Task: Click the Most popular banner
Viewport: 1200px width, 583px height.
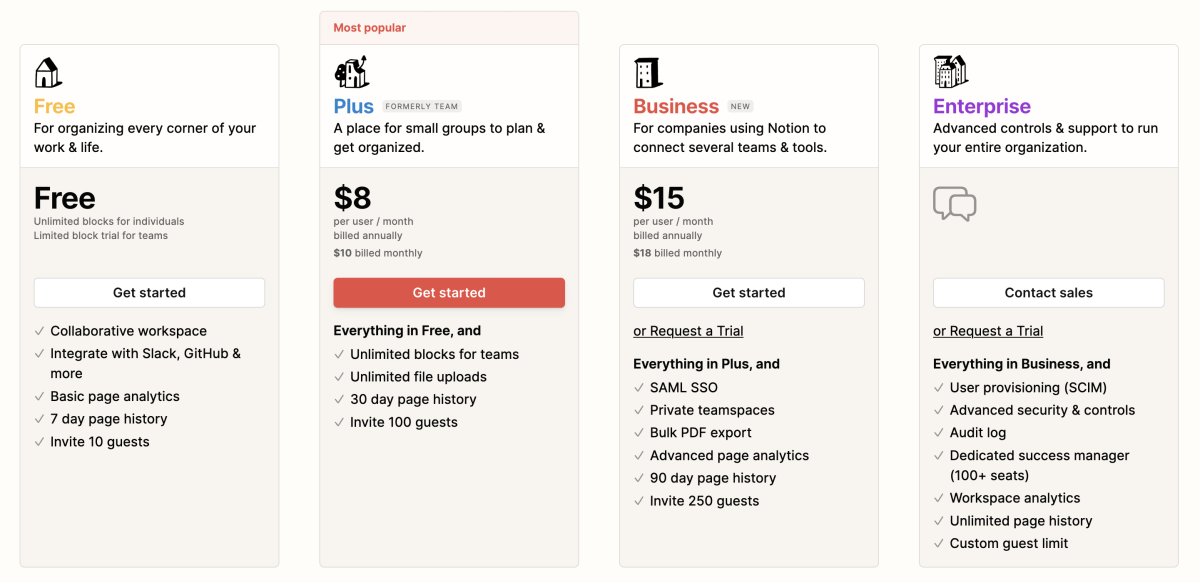Action: (449, 28)
